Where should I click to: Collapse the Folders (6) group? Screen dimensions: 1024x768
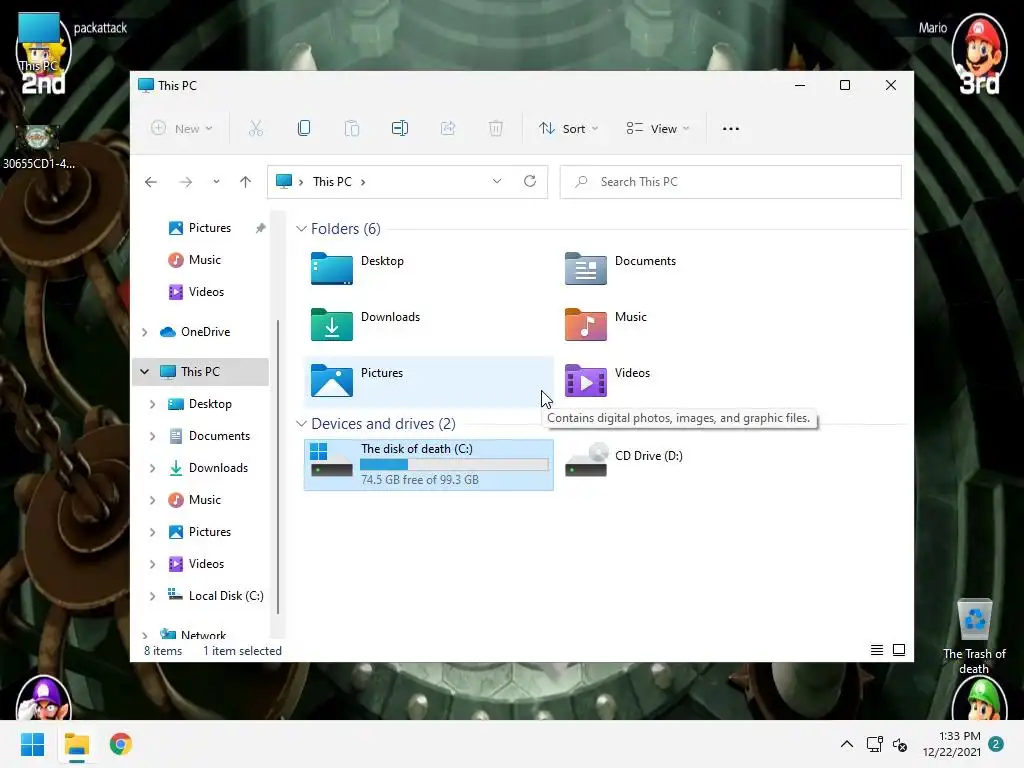click(x=301, y=229)
